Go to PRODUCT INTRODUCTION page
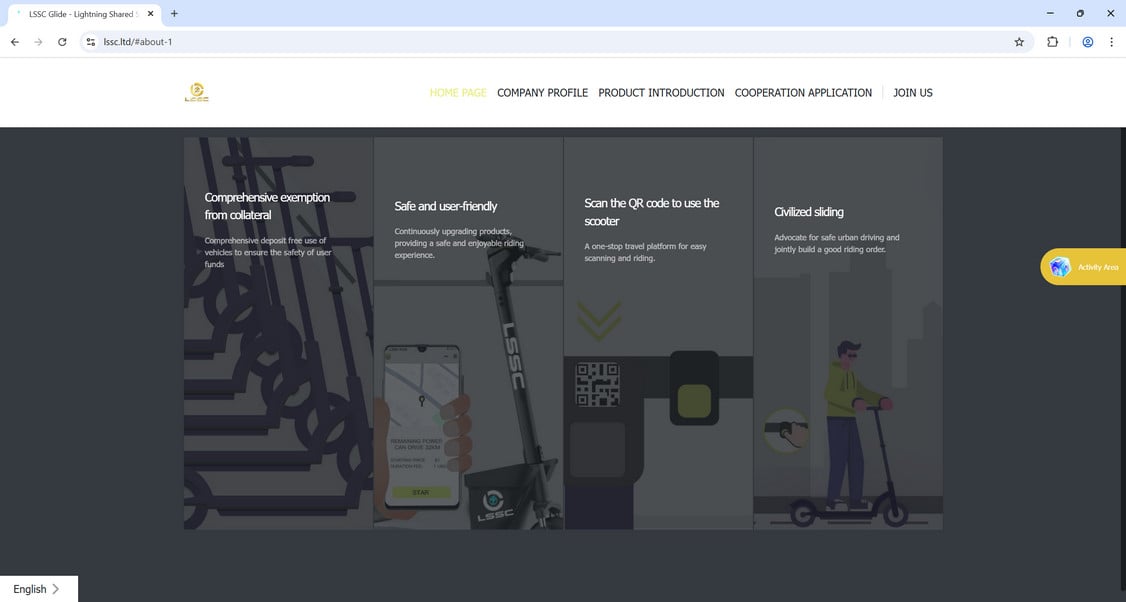 tap(661, 93)
